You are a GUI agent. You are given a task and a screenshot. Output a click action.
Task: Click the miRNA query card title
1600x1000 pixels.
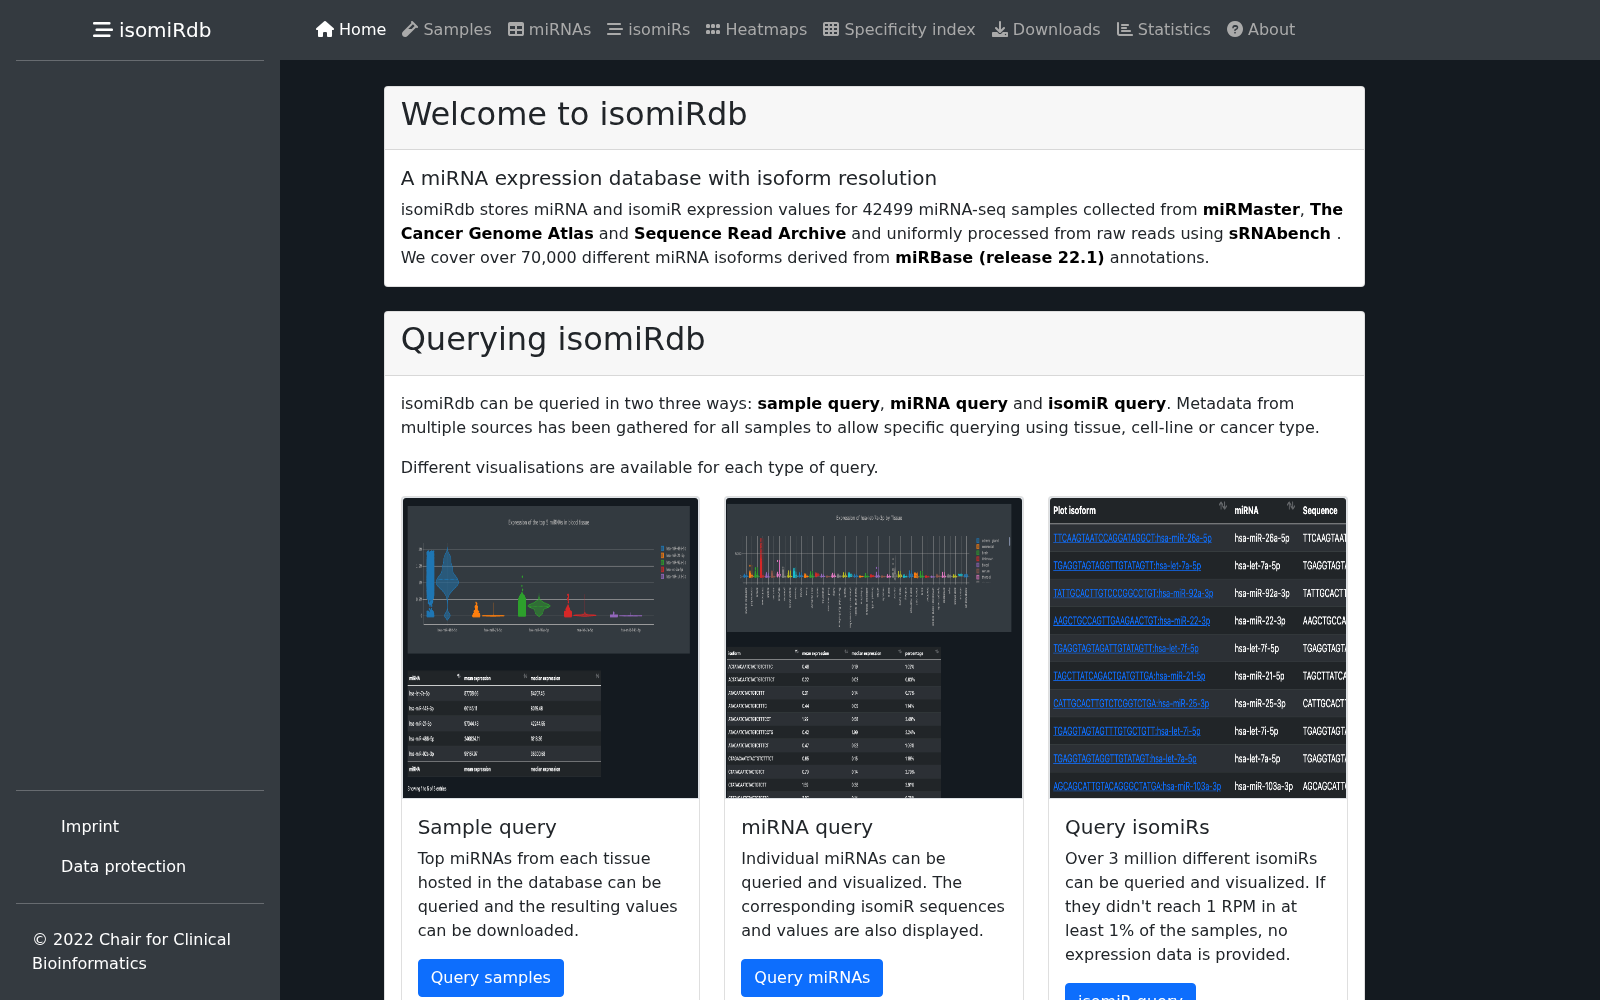[x=807, y=827]
